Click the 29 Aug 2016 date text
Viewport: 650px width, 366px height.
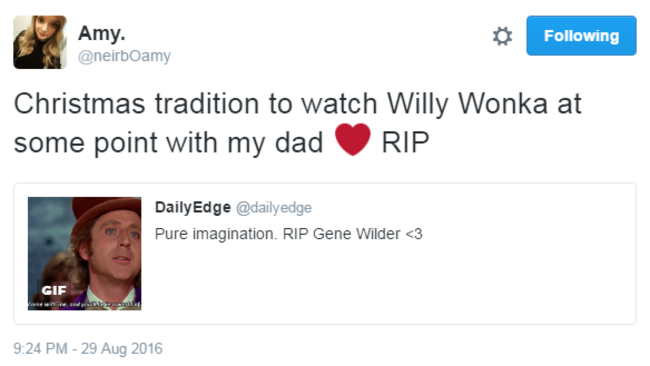[121, 348]
